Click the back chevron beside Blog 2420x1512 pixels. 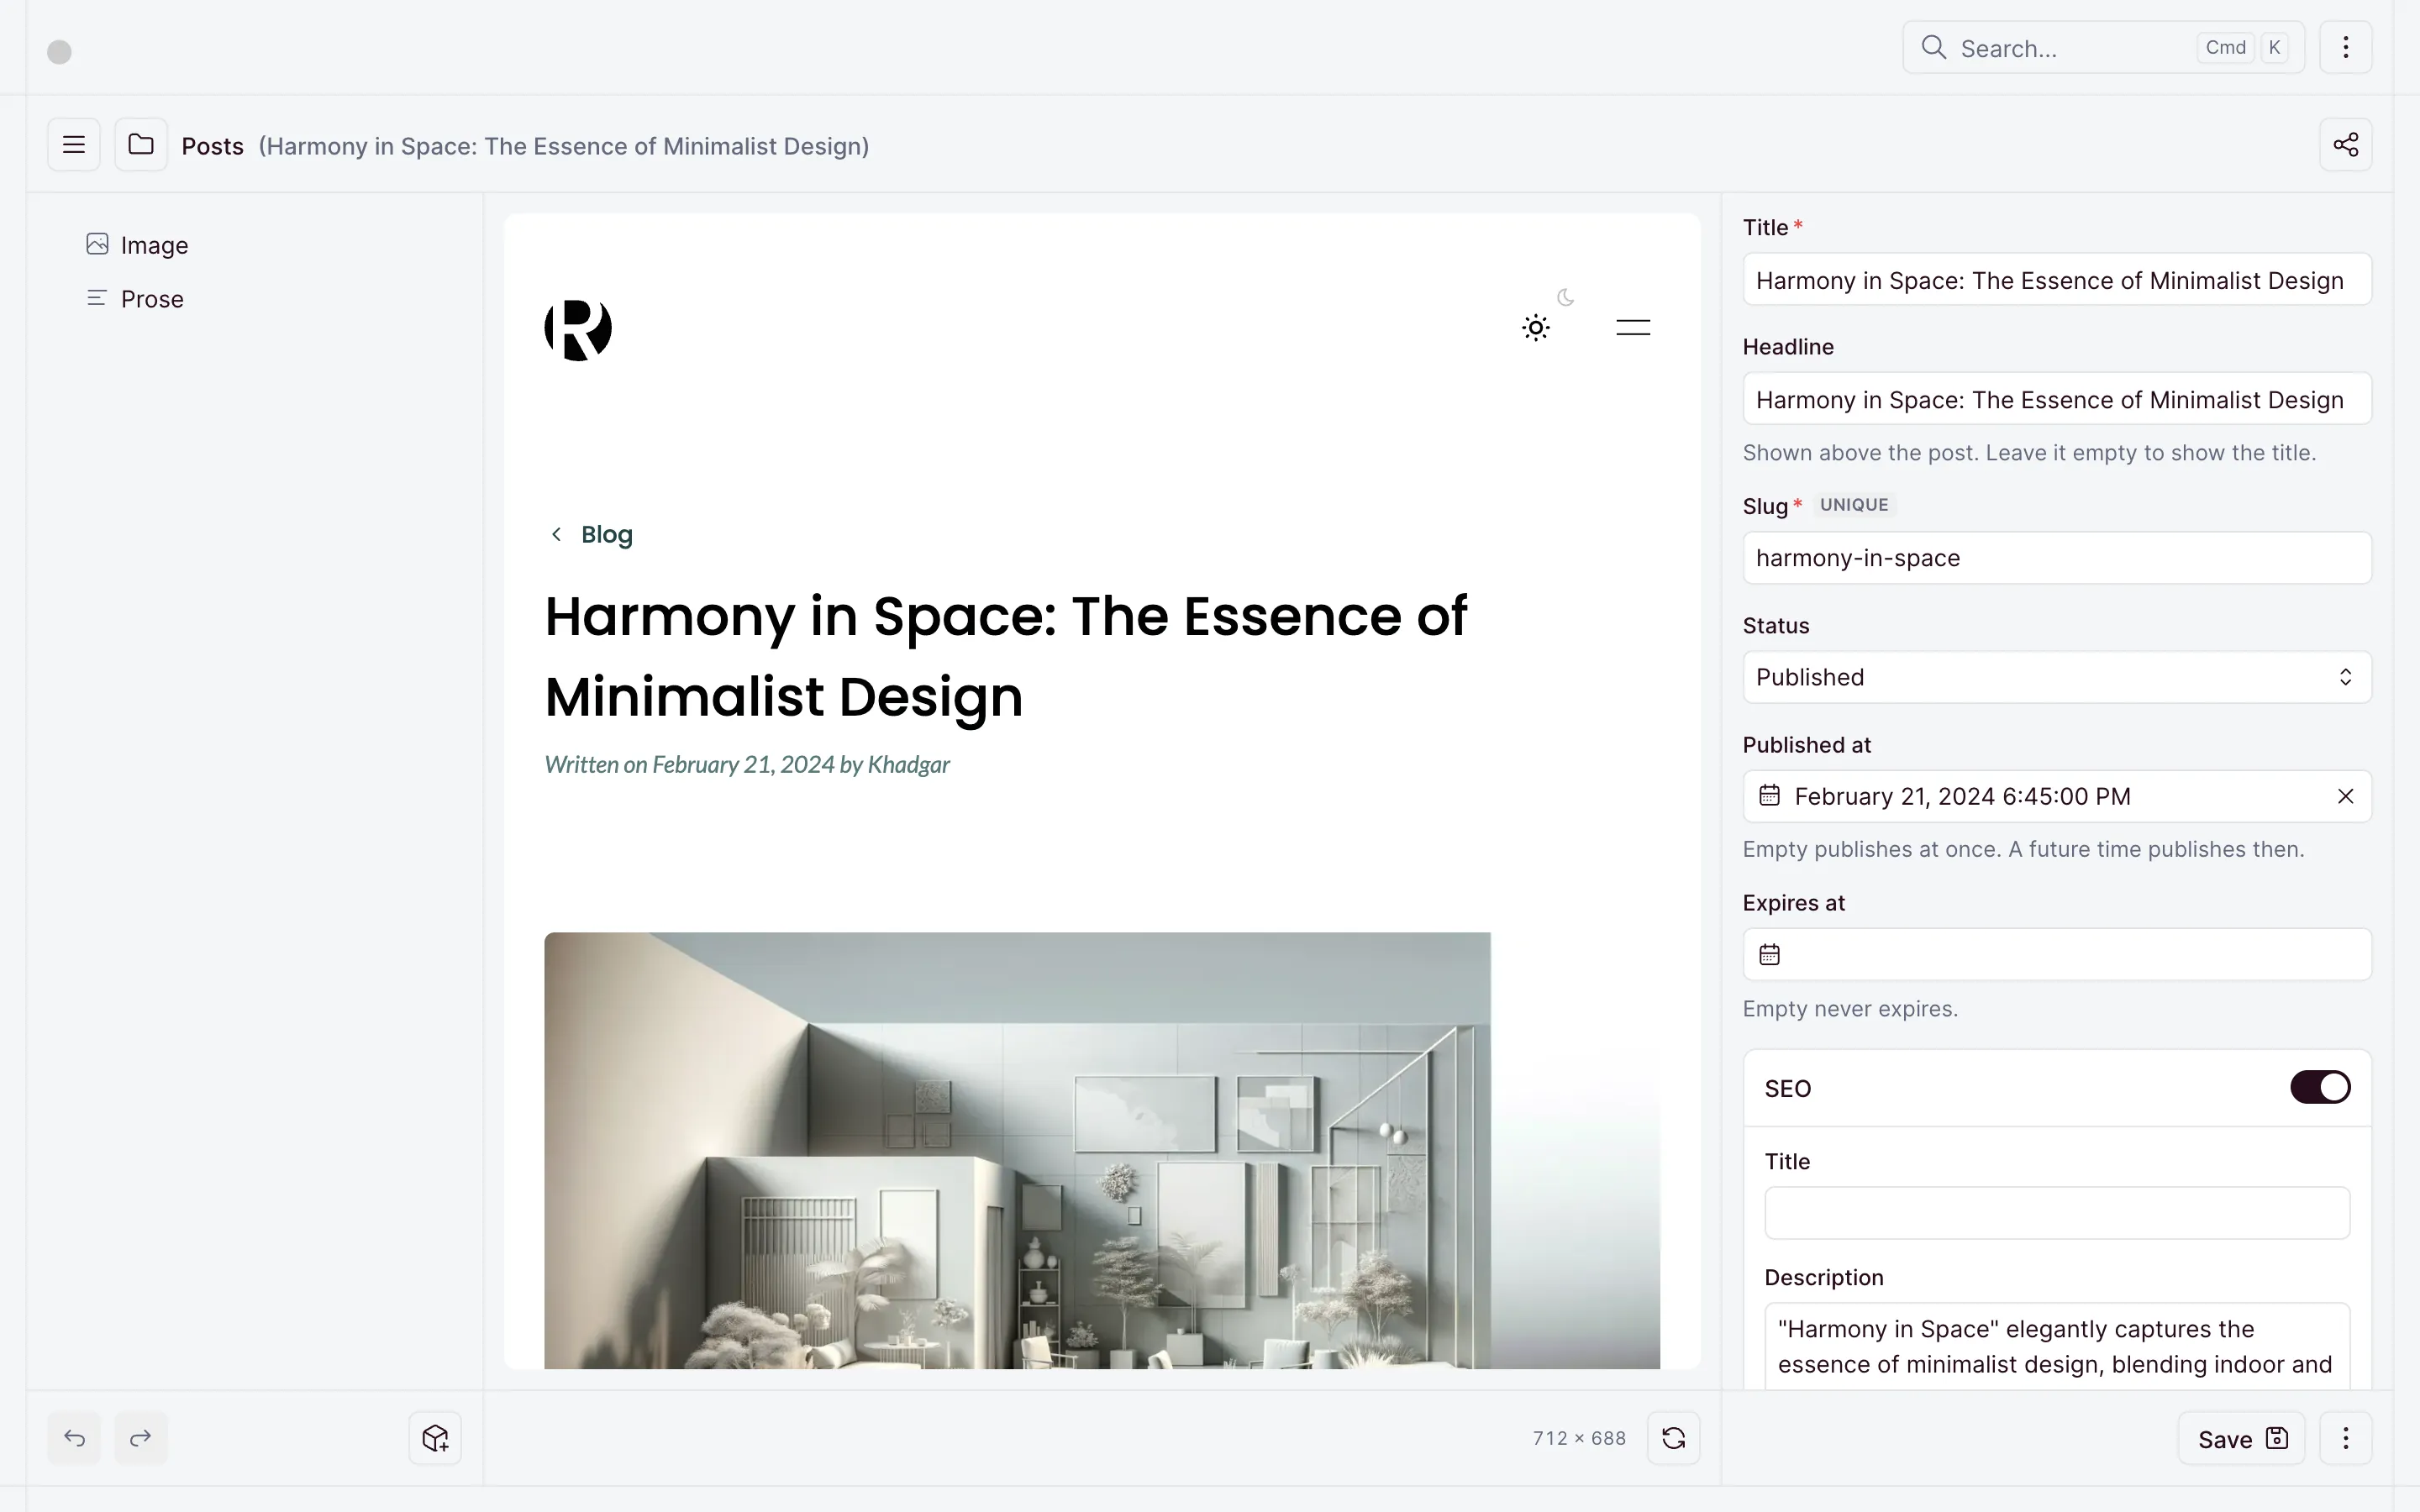[x=557, y=534]
